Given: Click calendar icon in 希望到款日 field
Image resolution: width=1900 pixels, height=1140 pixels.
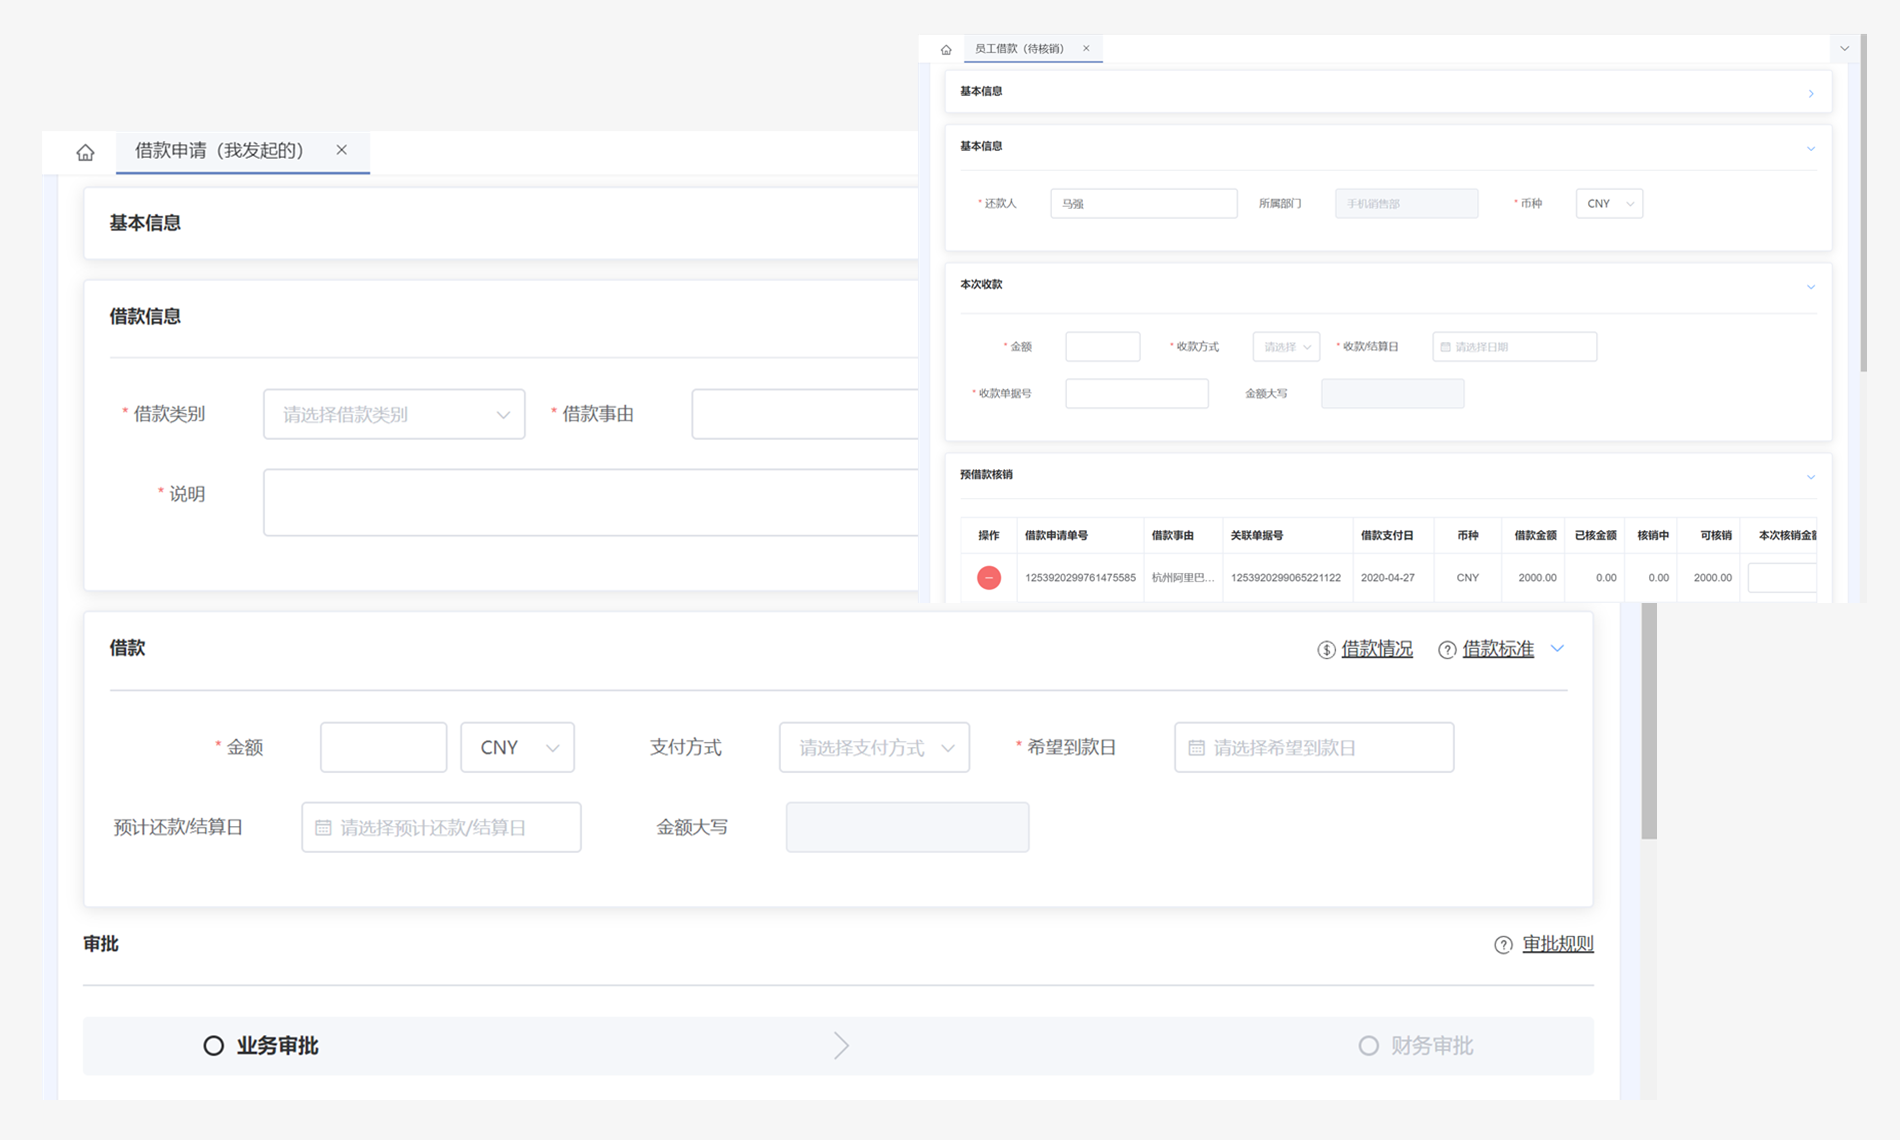Looking at the screenshot, I should 1196,748.
